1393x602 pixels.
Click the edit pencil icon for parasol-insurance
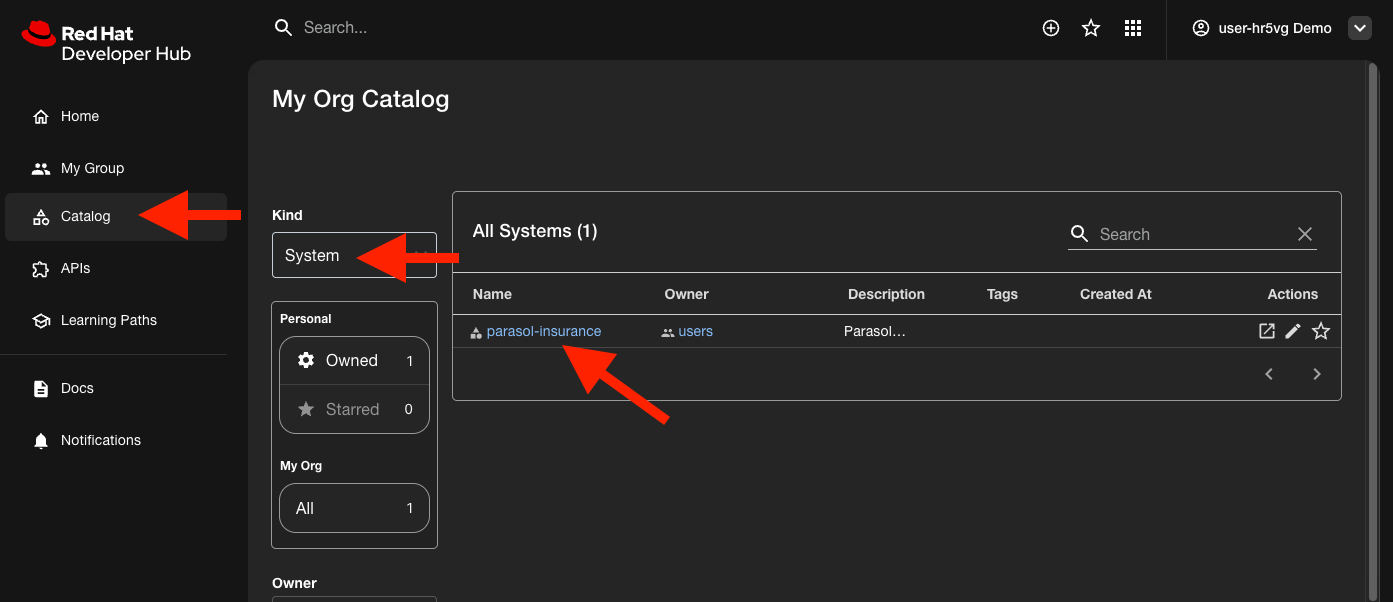tap(1293, 331)
